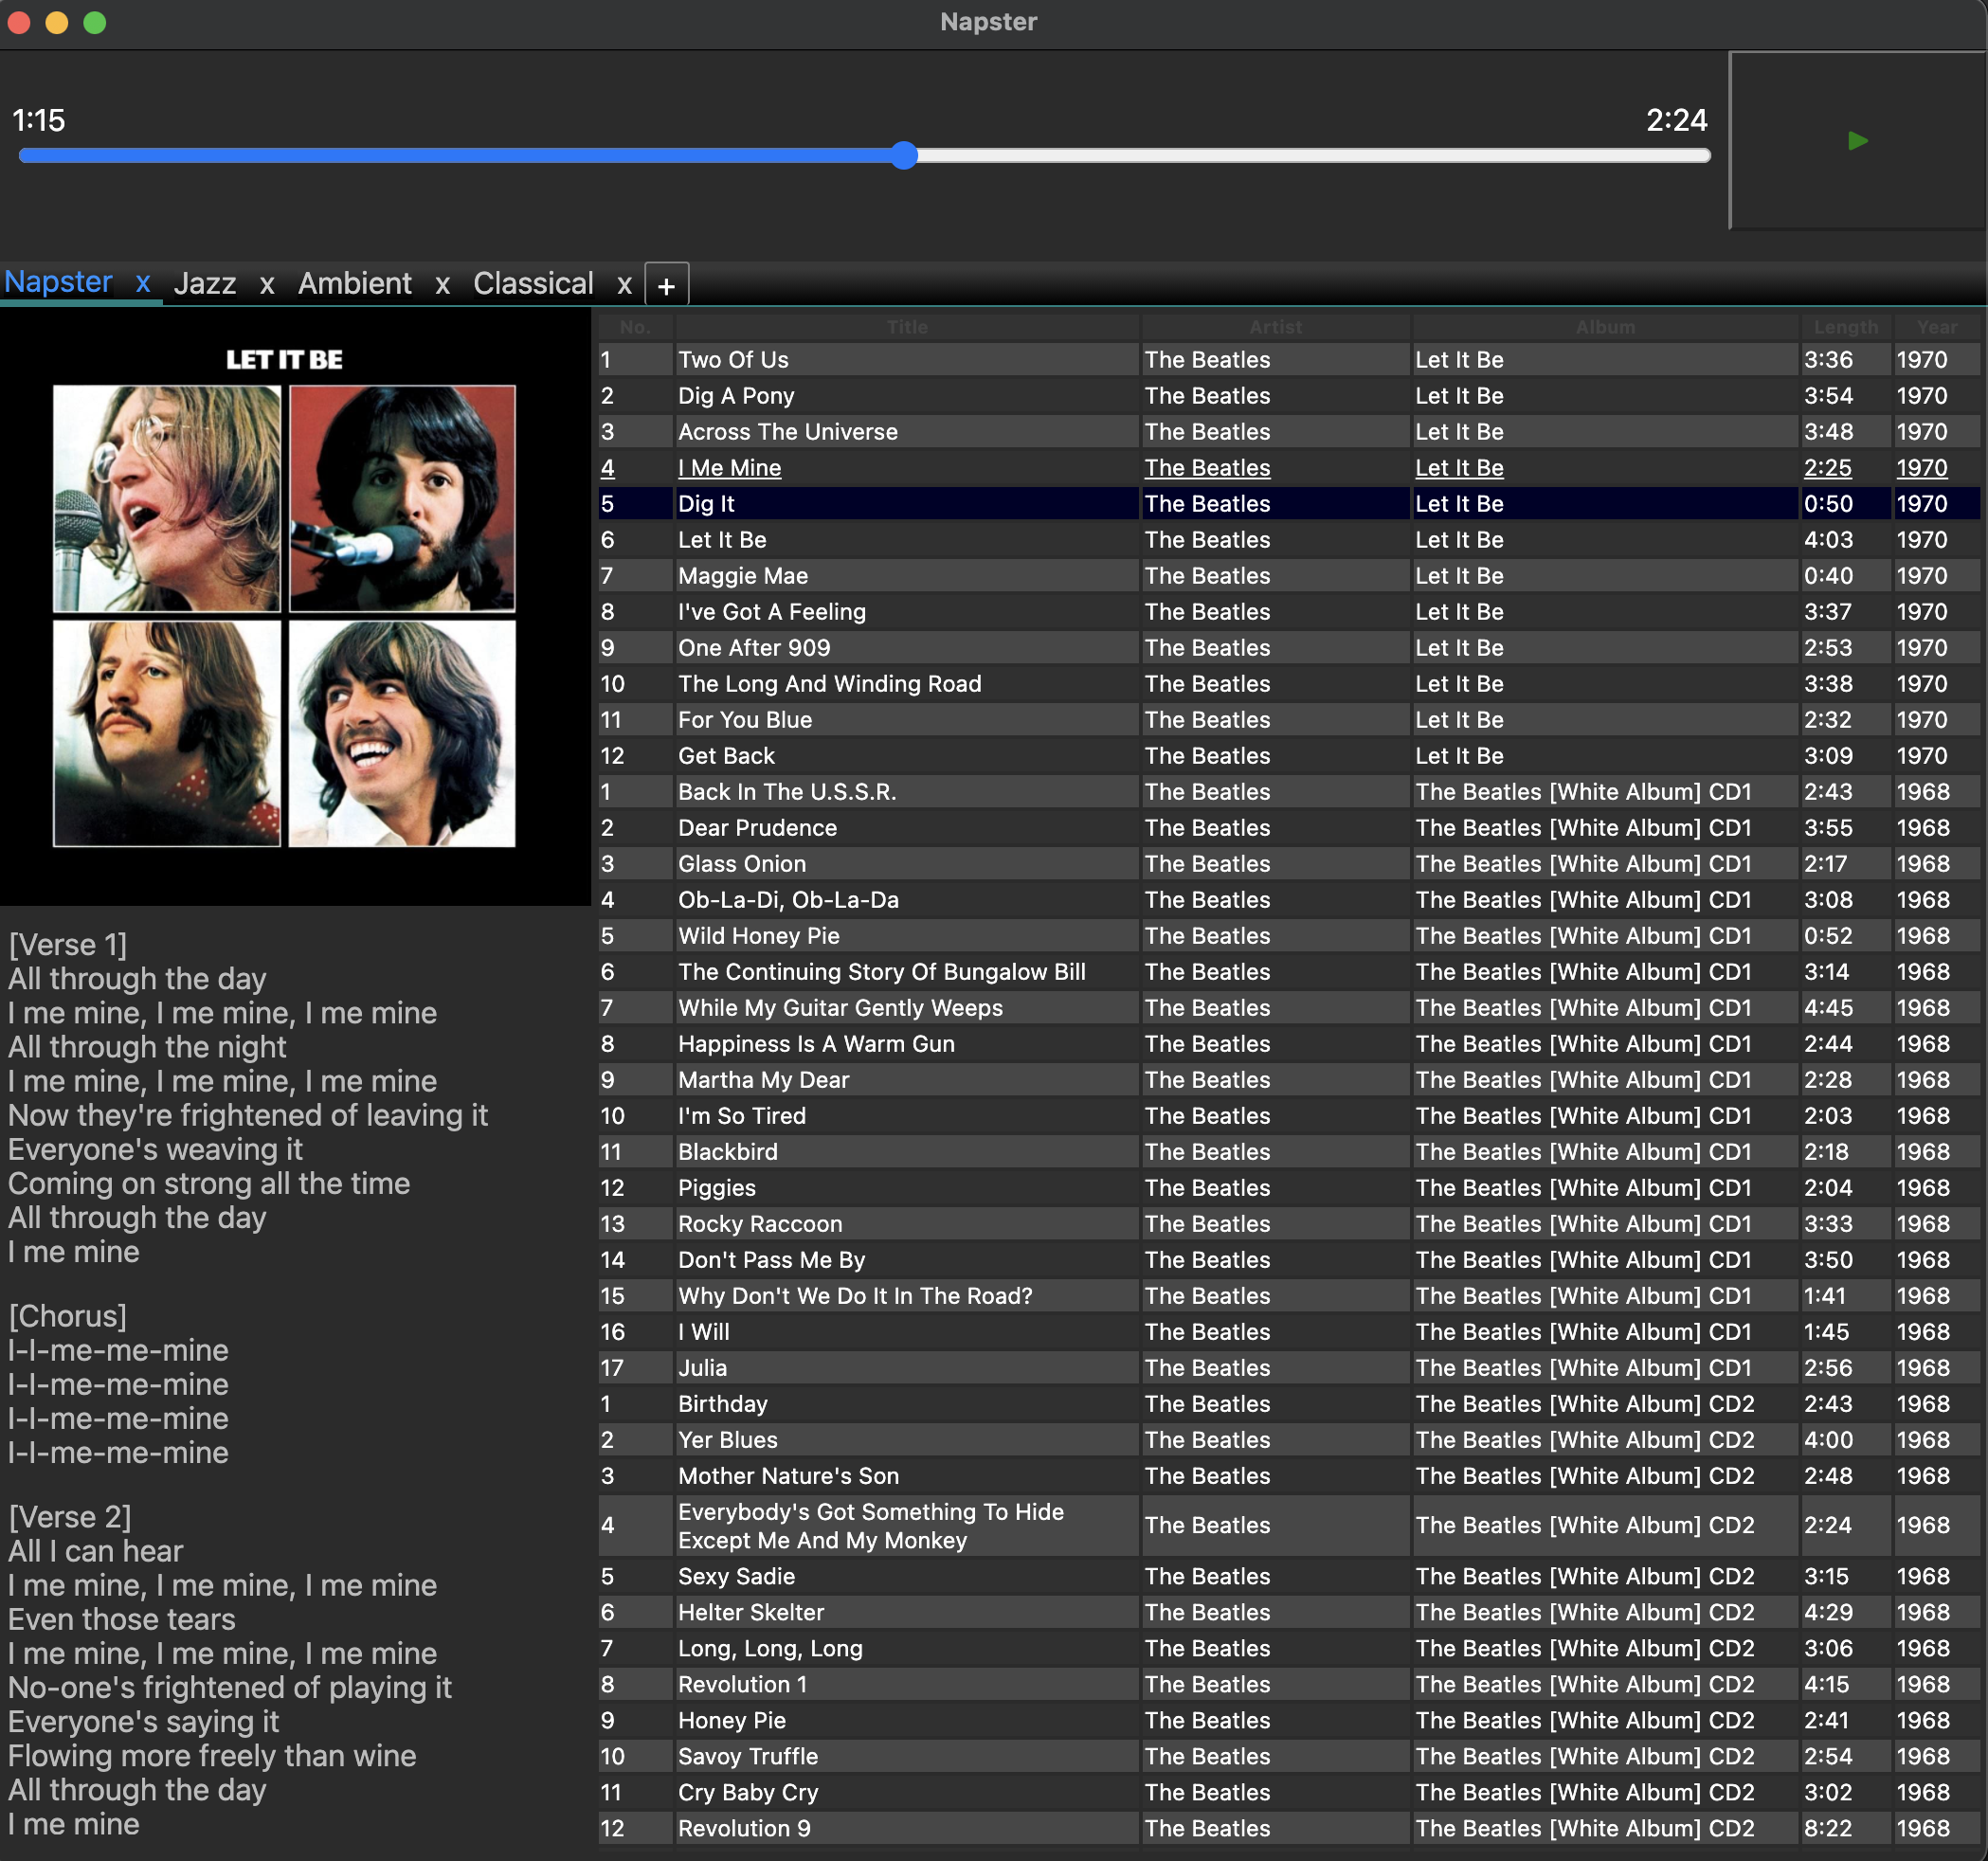Select the track Helter Skelter
The width and height of the screenshot is (1988, 1861).
click(x=1288, y=1612)
